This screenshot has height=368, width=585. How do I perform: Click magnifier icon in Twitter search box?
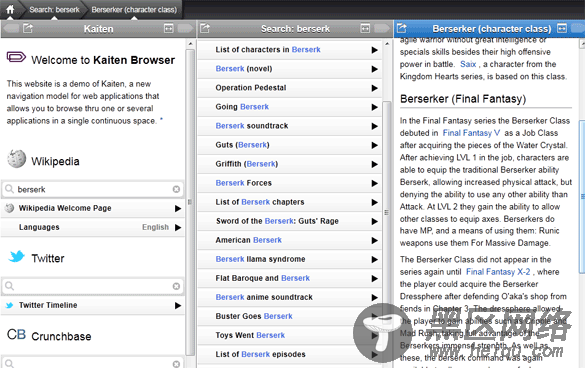tap(9, 286)
